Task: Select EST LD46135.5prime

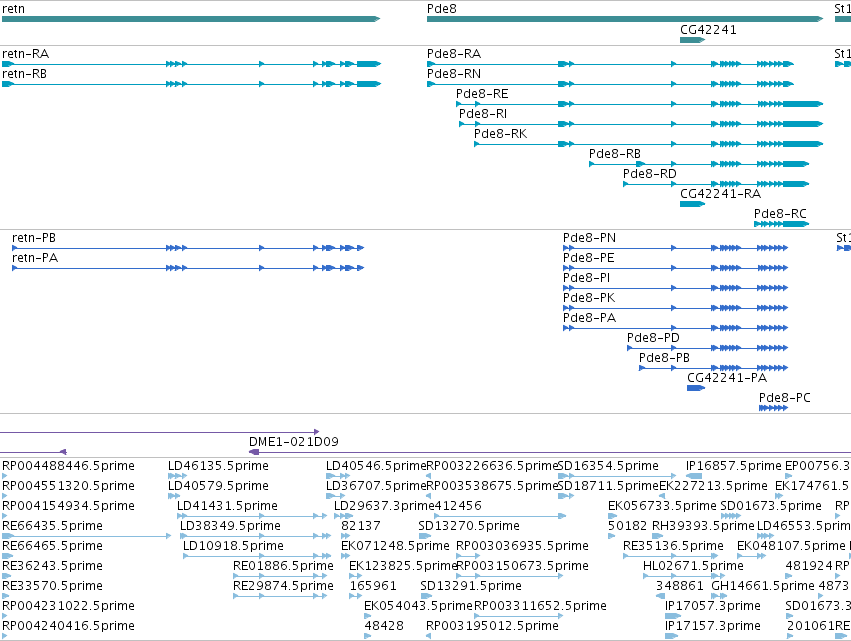Action: (x=218, y=466)
